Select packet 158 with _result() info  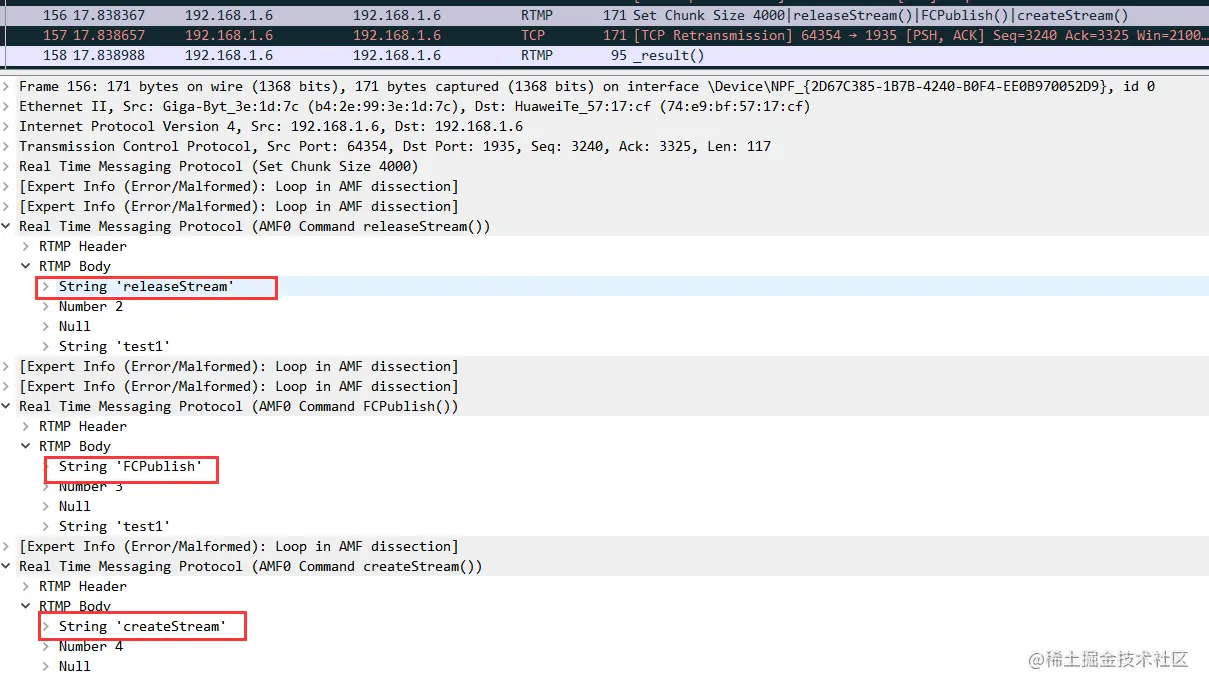(x=400, y=55)
